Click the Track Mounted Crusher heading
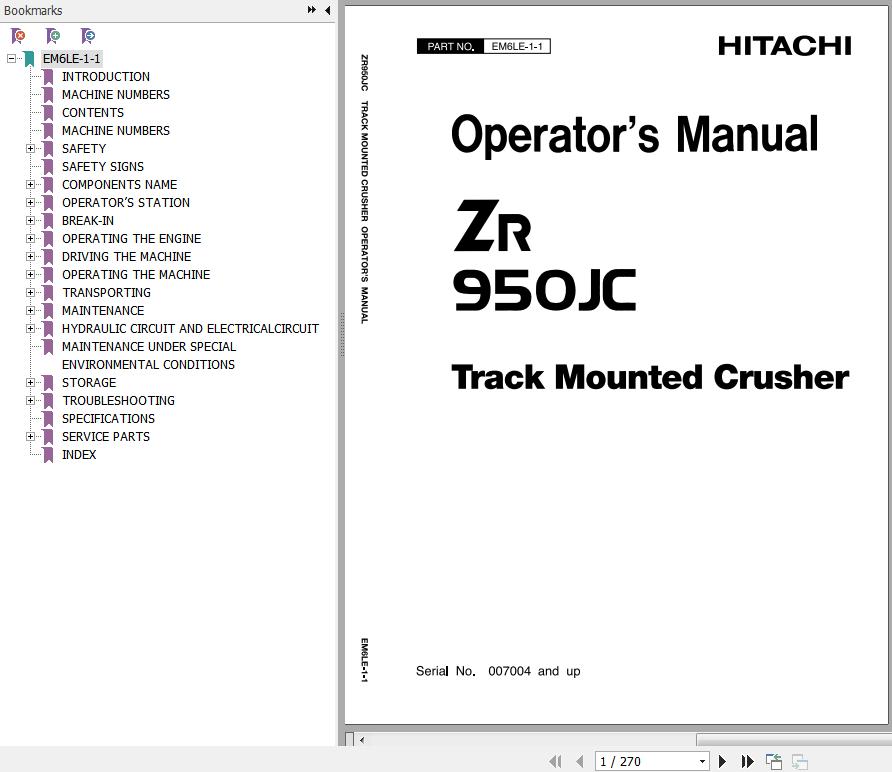 (650, 377)
